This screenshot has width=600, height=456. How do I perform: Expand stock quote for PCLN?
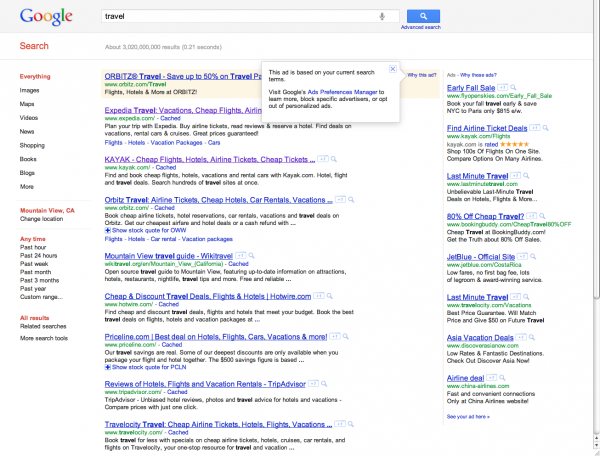143,367
